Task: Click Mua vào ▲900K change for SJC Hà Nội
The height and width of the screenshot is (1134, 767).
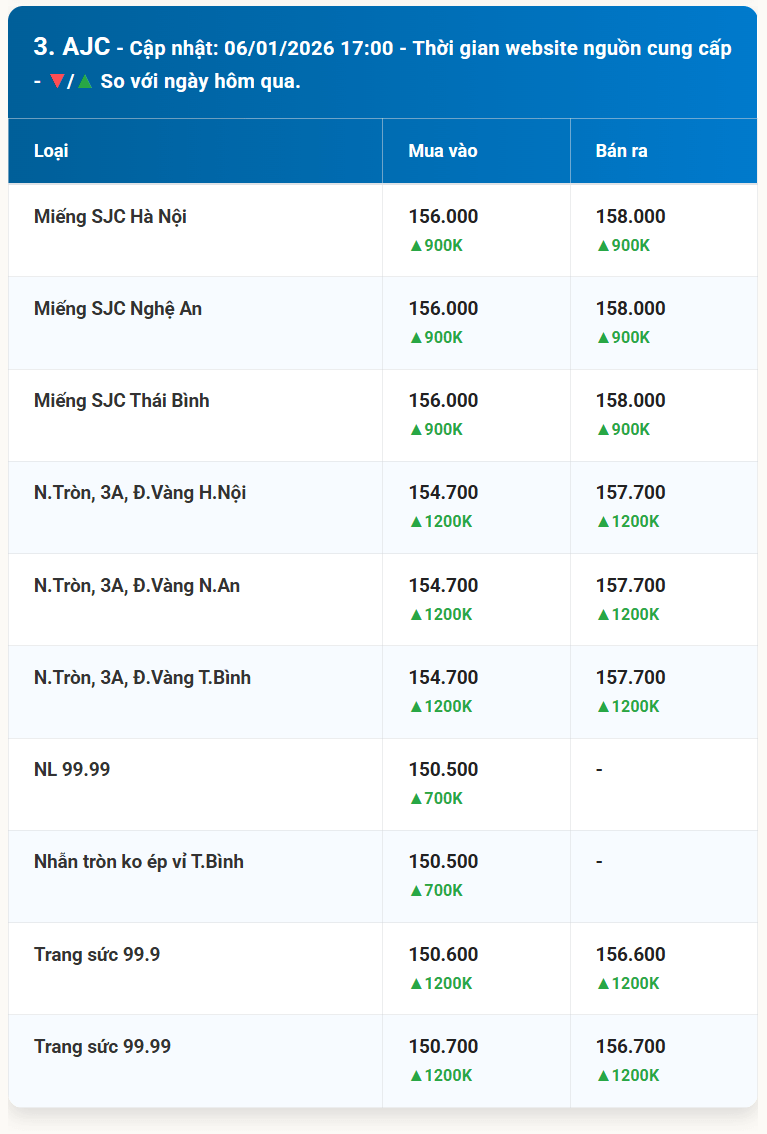Action: tap(437, 246)
